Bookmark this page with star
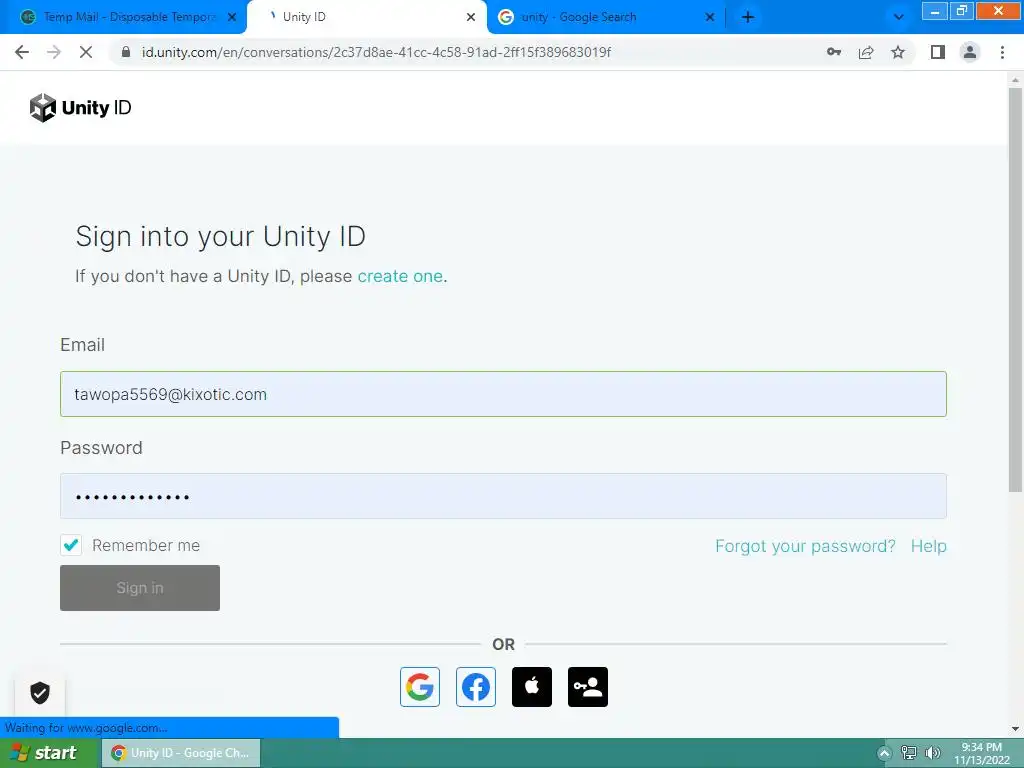This screenshot has width=1024, height=768. point(898,52)
